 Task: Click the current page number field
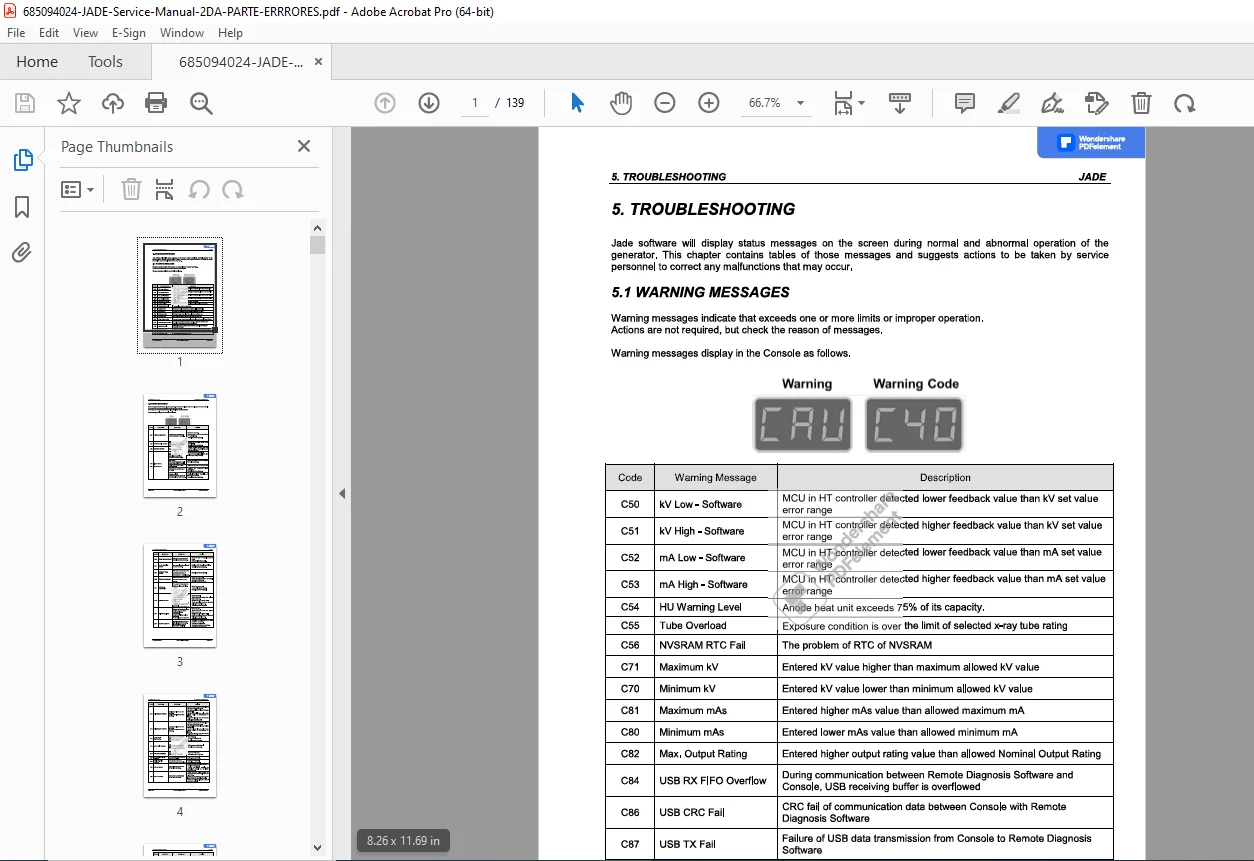(x=475, y=103)
